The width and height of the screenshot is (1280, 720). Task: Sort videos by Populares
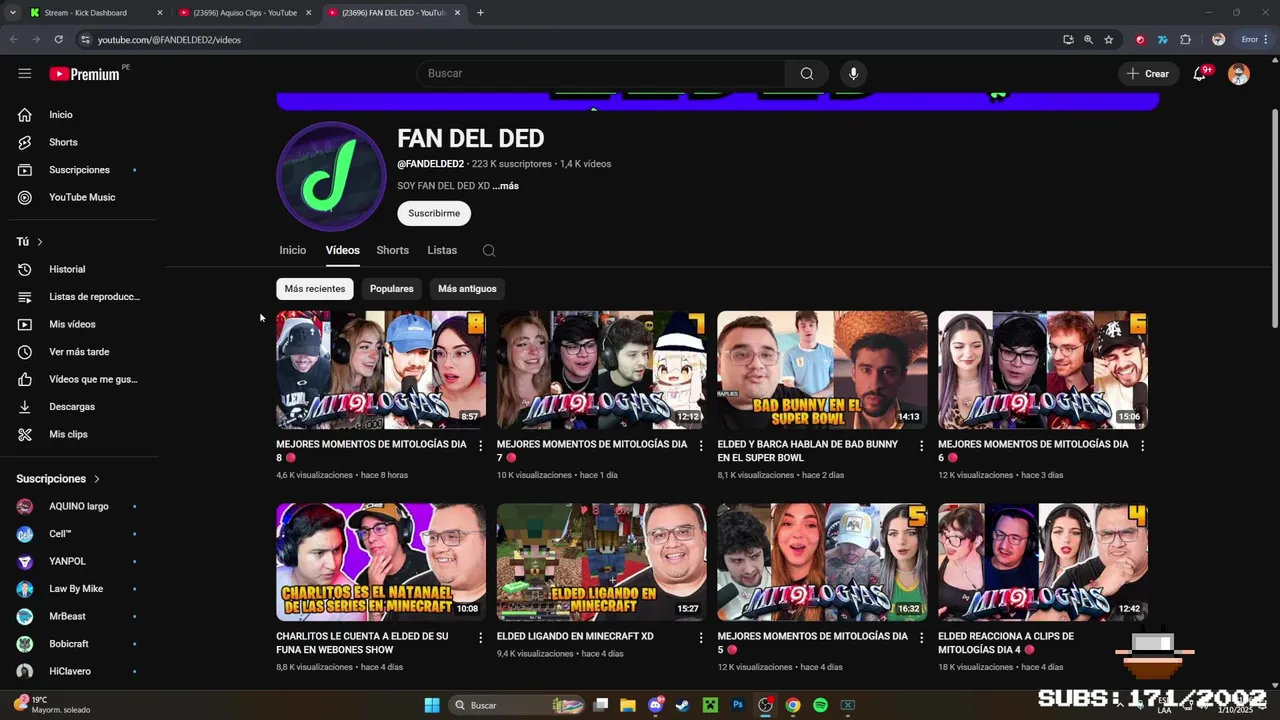(x=391, y=289)
